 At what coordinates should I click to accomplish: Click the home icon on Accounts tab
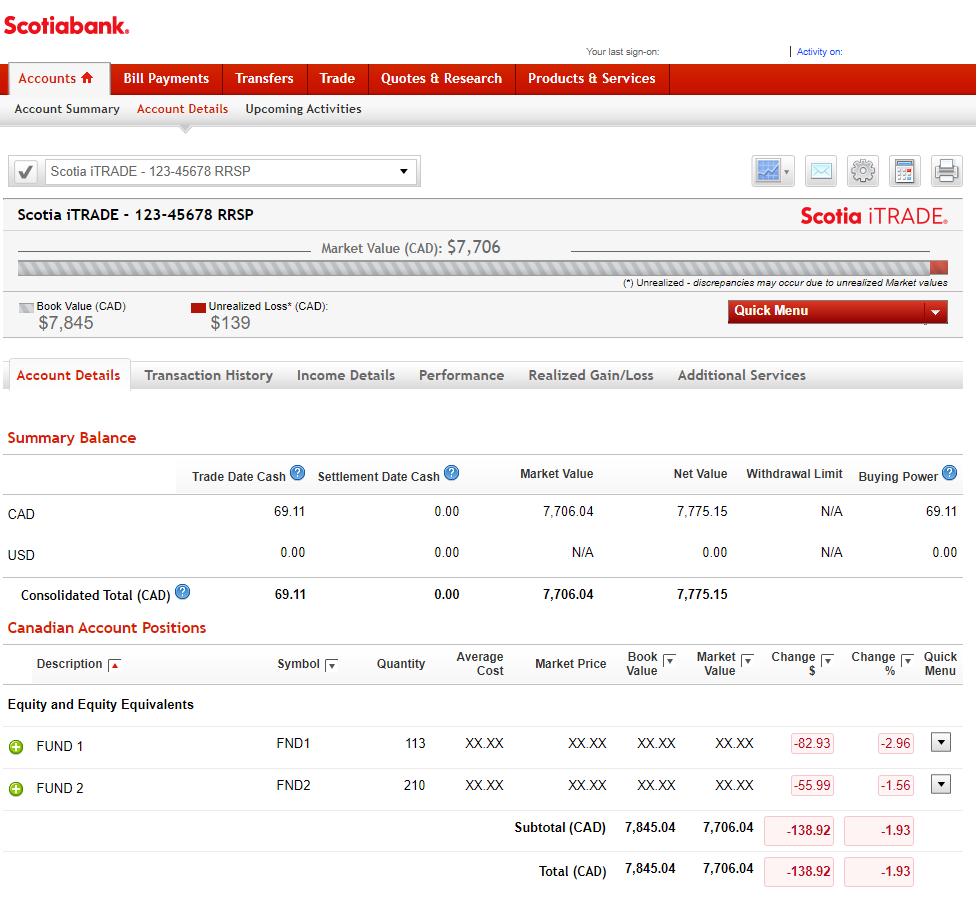[87, 78]
